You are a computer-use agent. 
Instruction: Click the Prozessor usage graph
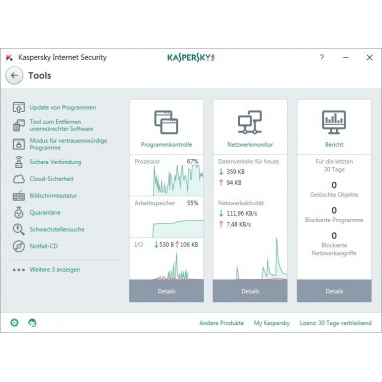178,180
